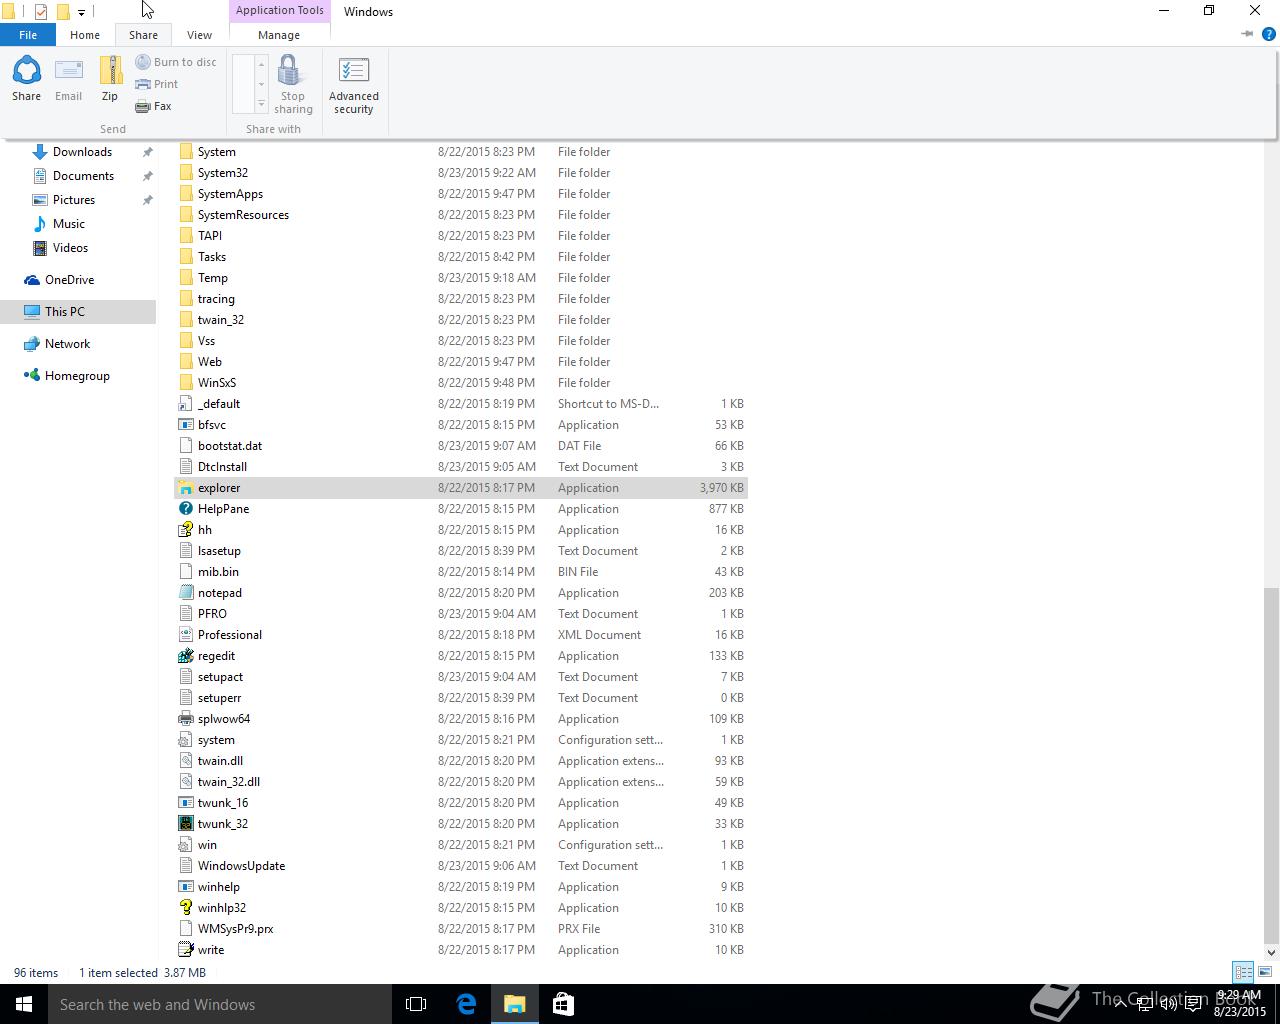Click Search the web and Windows box
The width and height of the screenshot is (1280, 1024).
pos(220,1004)
